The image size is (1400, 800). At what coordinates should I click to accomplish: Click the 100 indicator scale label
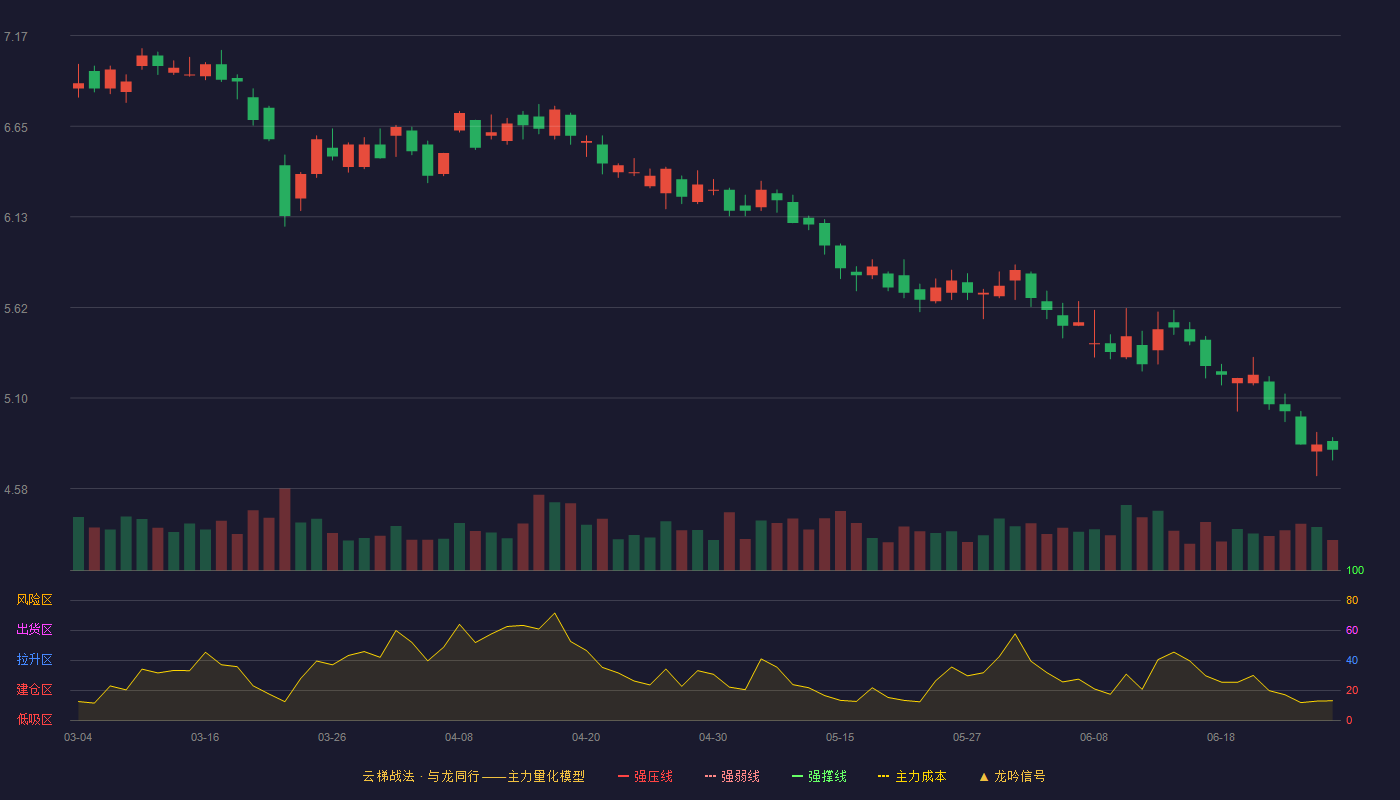pyautogui.click(x=1355, y=571)
